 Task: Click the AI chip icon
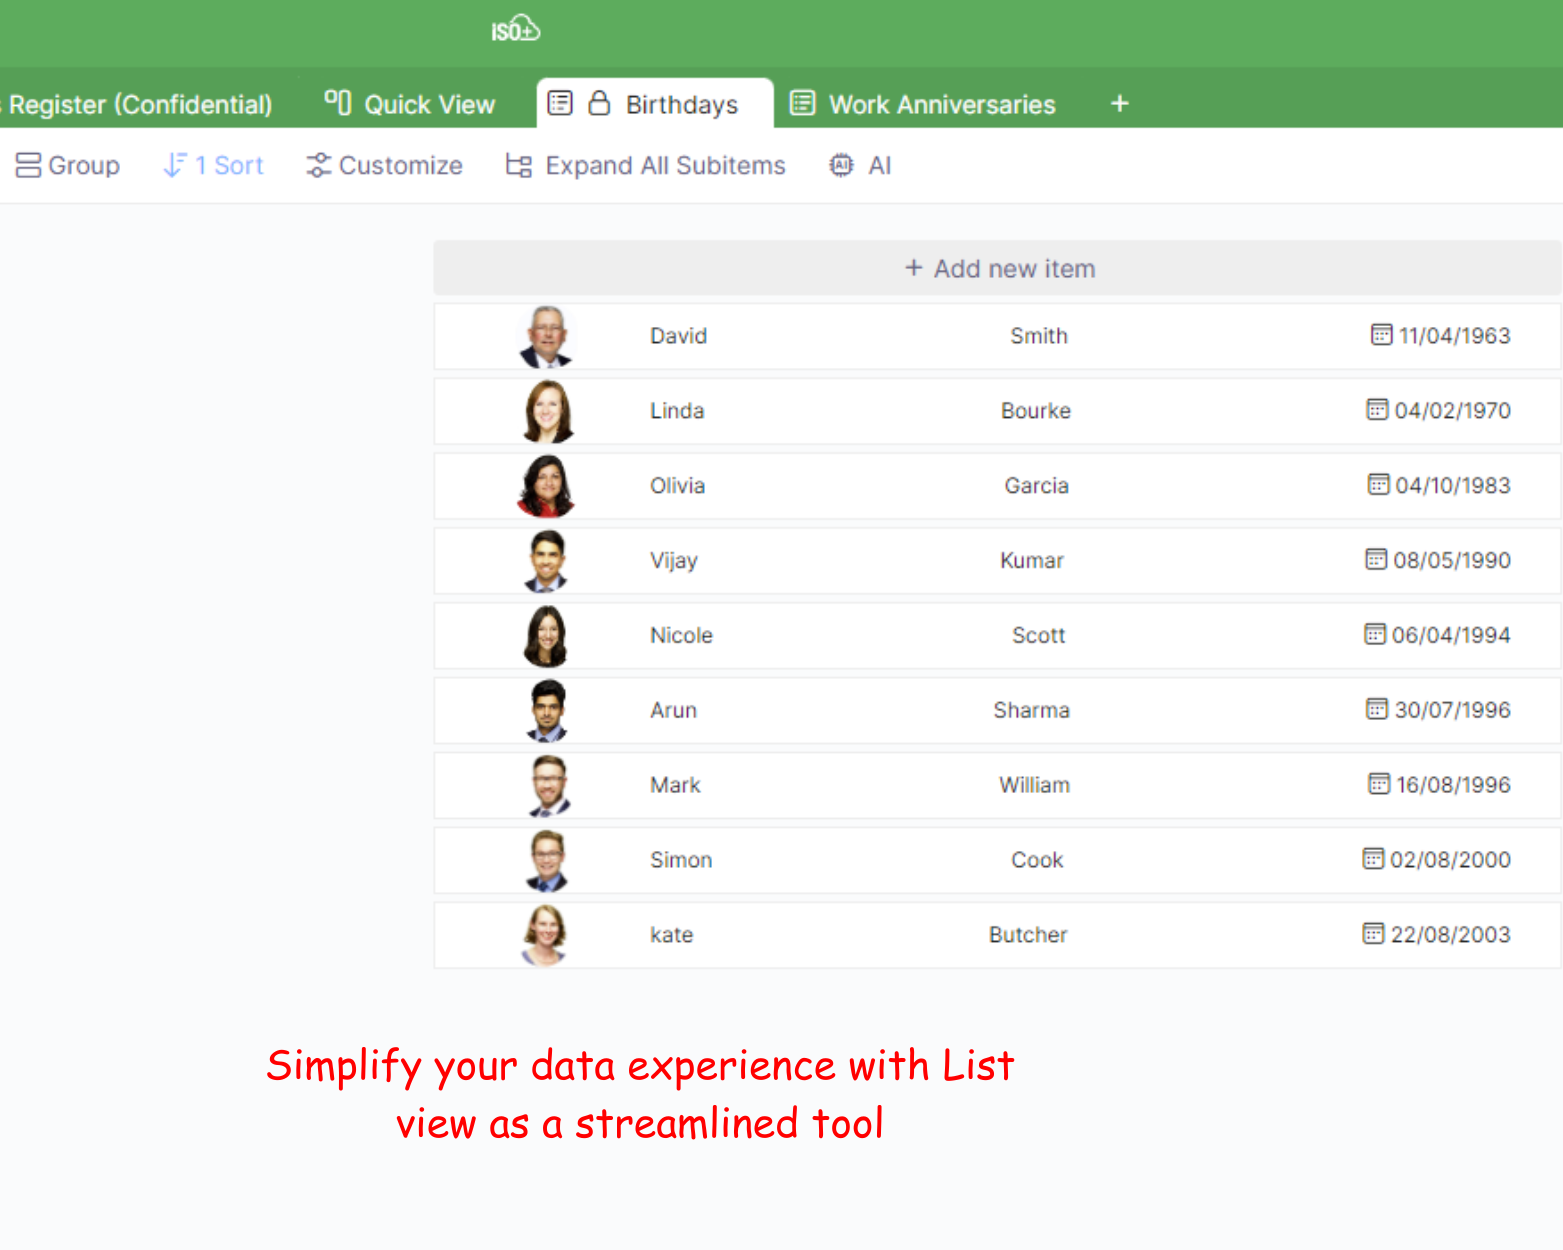(x=841, y=165)
